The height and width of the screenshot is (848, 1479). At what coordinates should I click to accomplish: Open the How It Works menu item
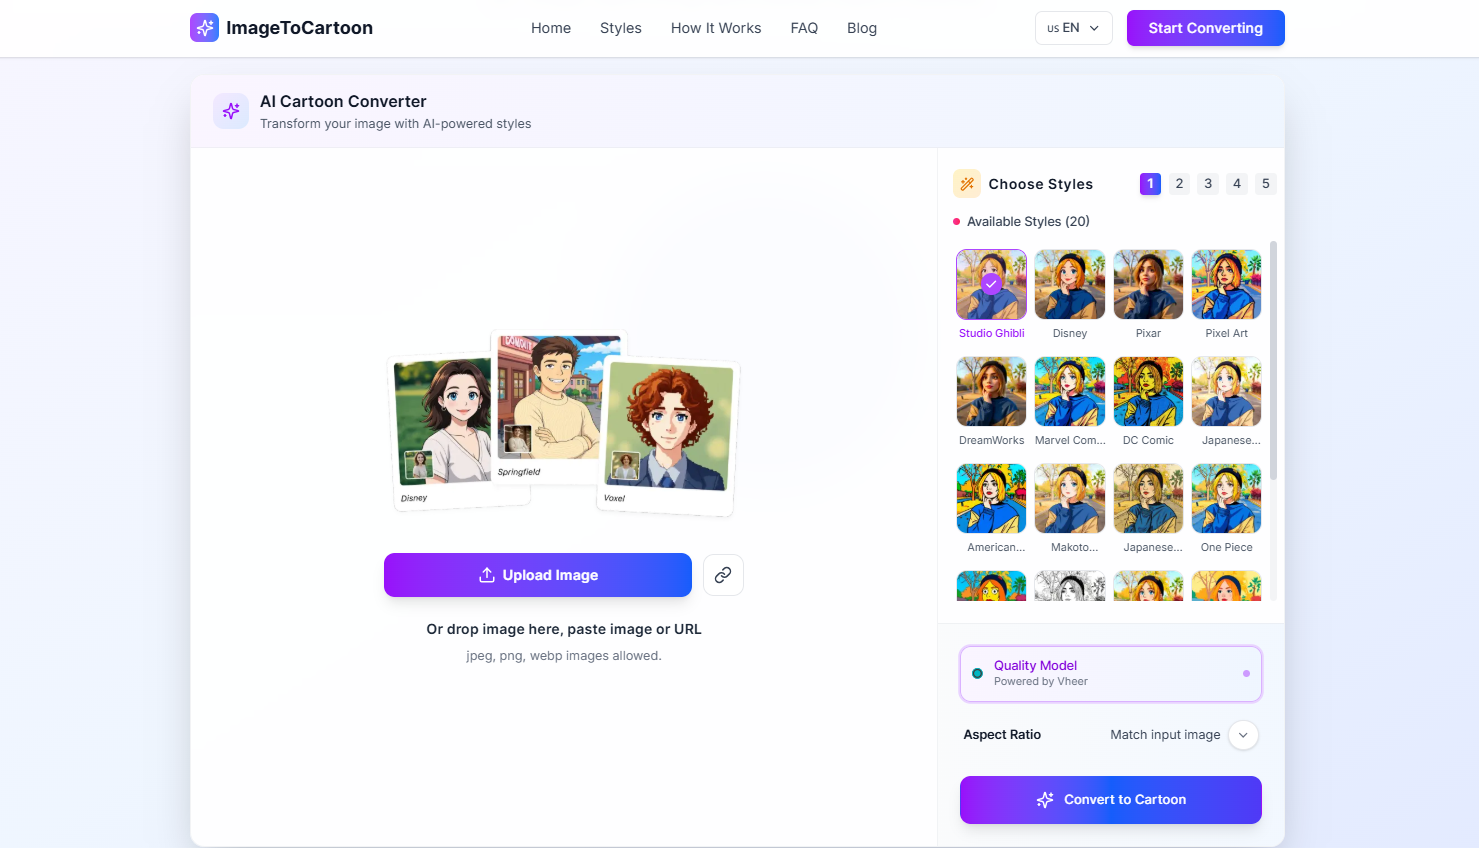(x=716, y=28)
